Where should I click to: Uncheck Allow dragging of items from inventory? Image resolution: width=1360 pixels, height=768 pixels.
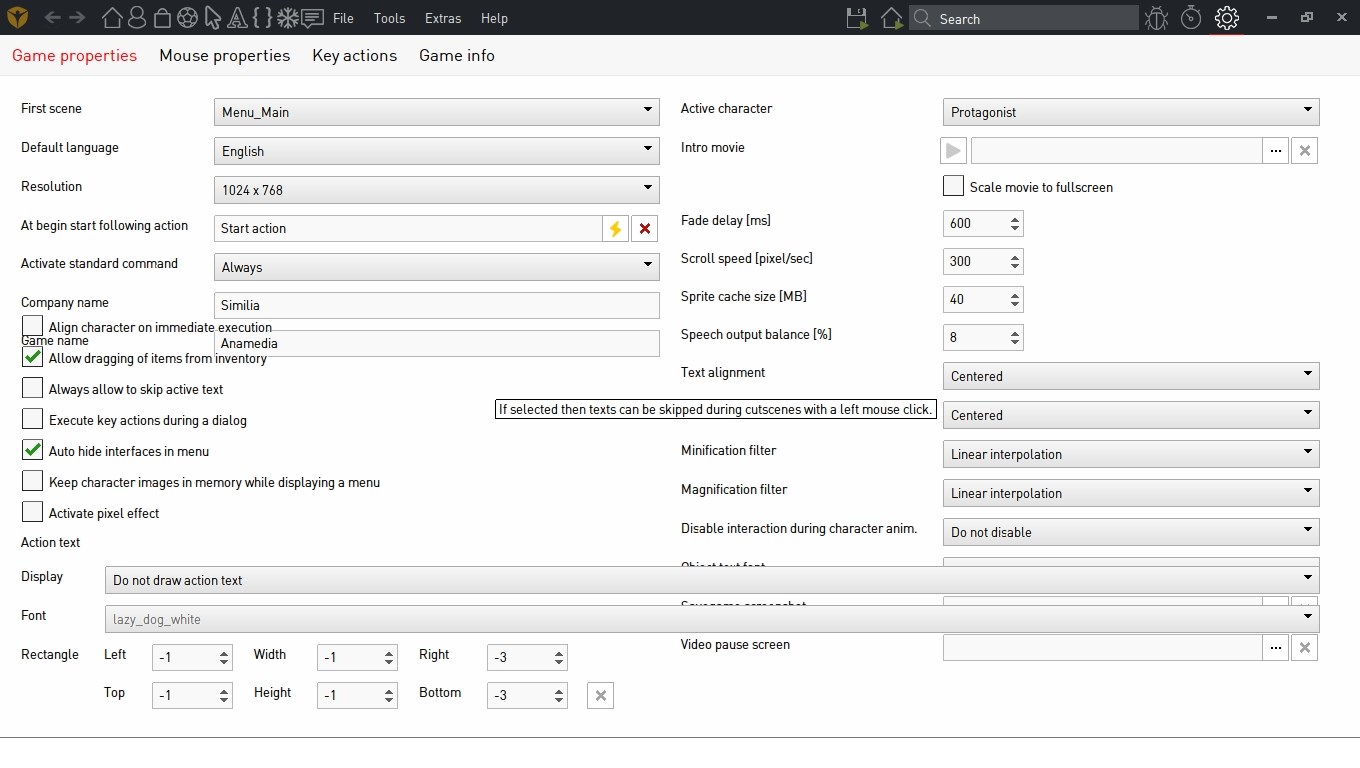[x=32, y=357]
